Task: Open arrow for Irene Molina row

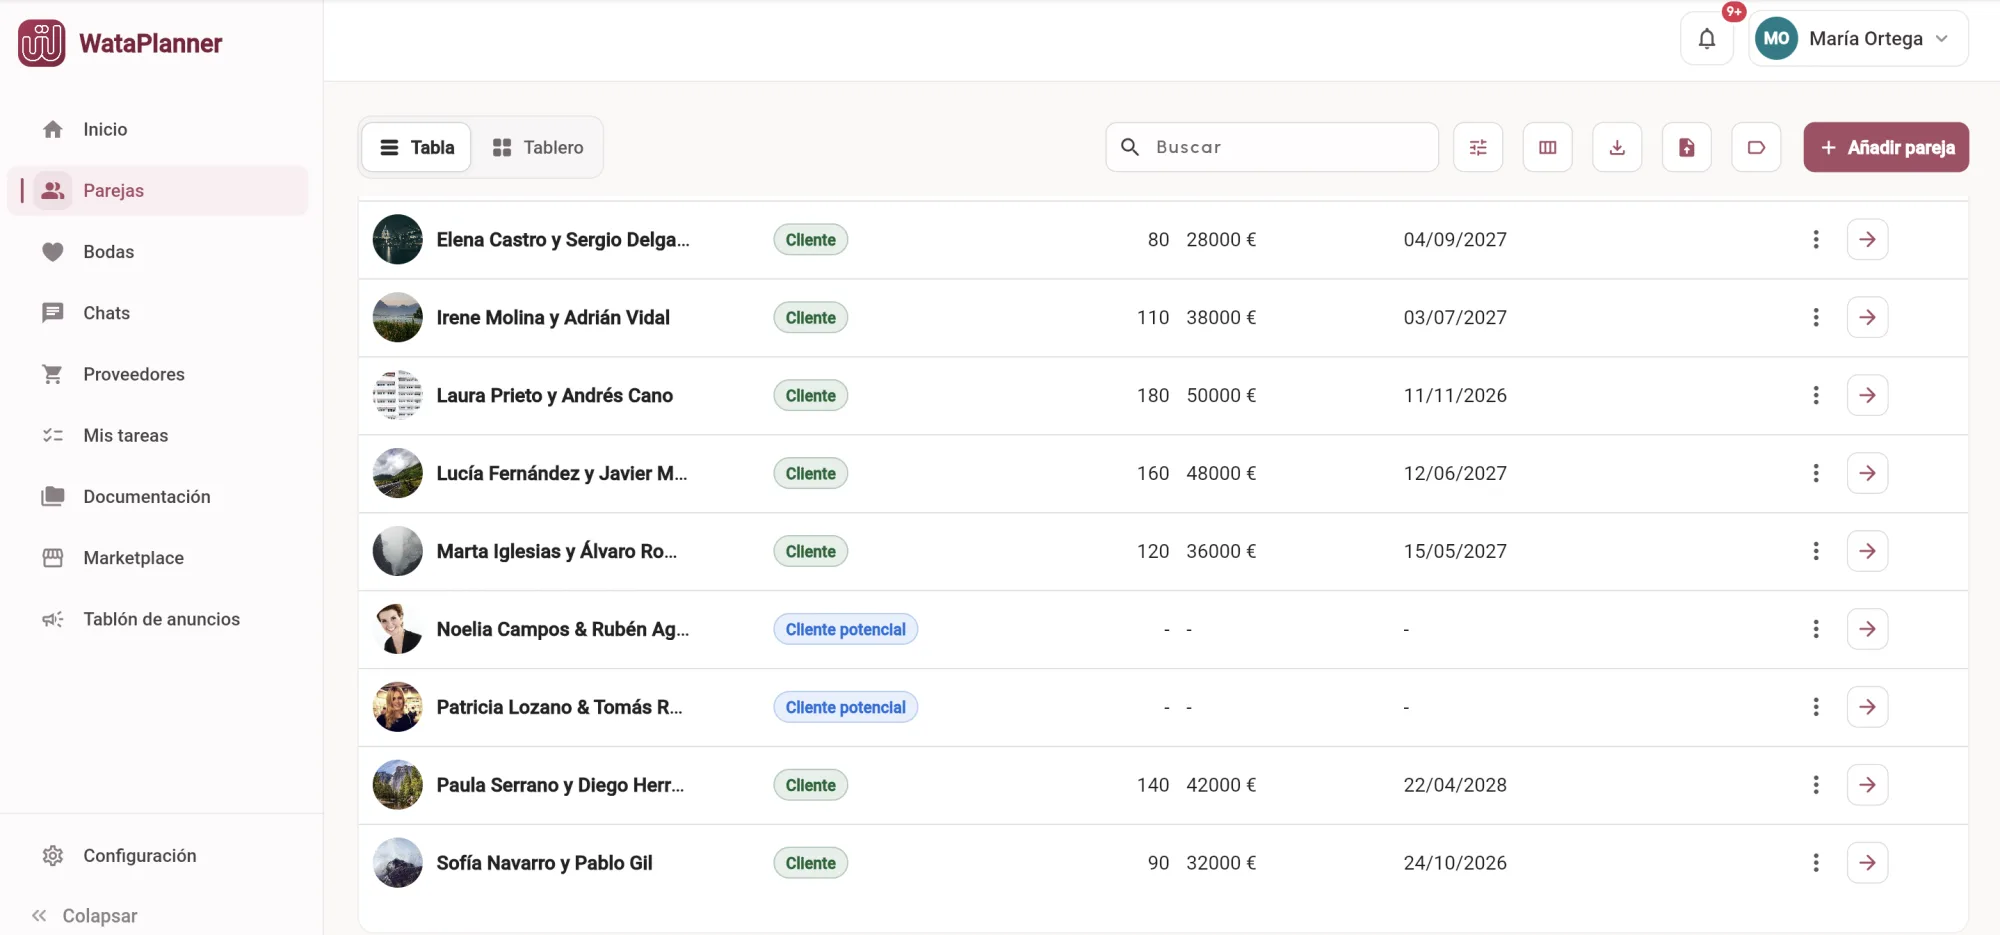Action: pos(1867,317)
